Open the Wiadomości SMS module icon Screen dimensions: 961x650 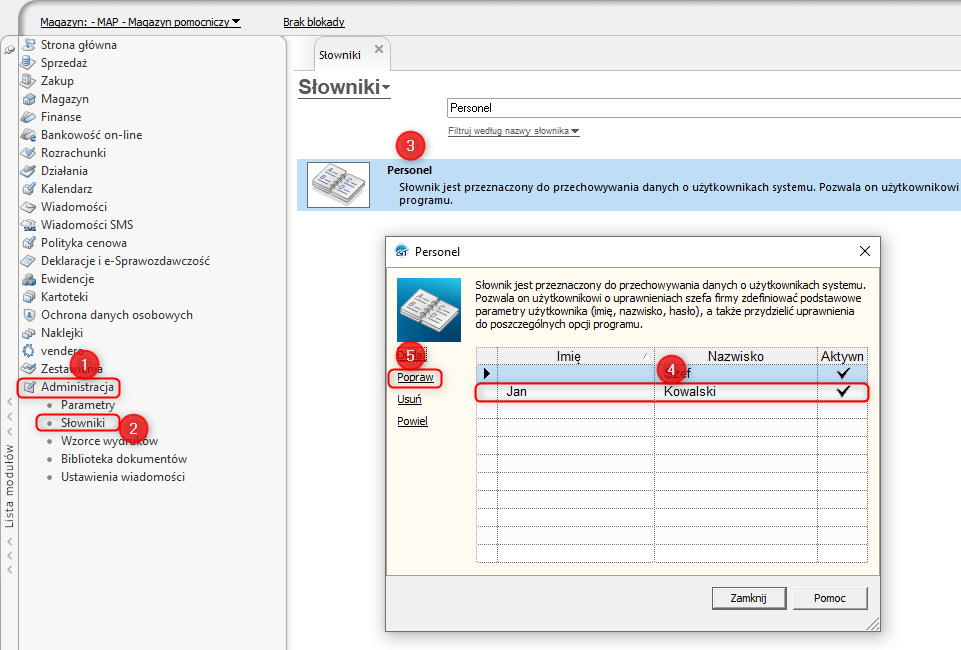tap(29, 225)
